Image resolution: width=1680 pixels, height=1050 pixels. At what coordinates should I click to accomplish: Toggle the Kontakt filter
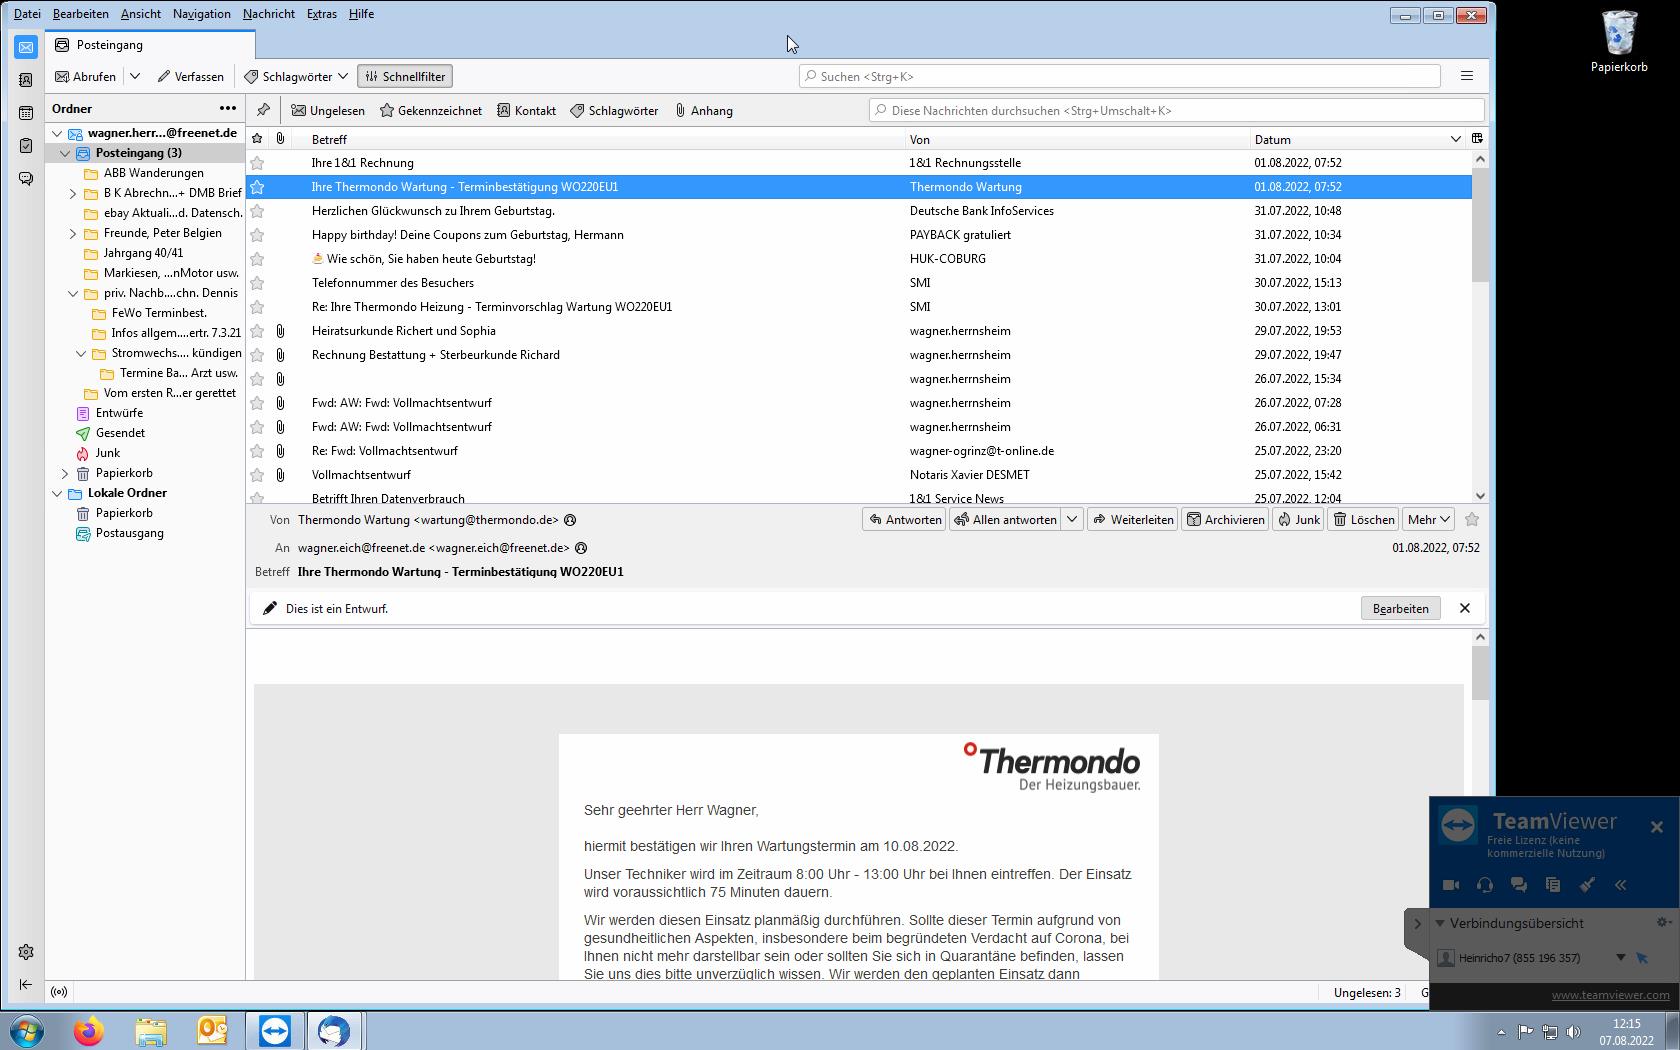click(x=527, y=111)
